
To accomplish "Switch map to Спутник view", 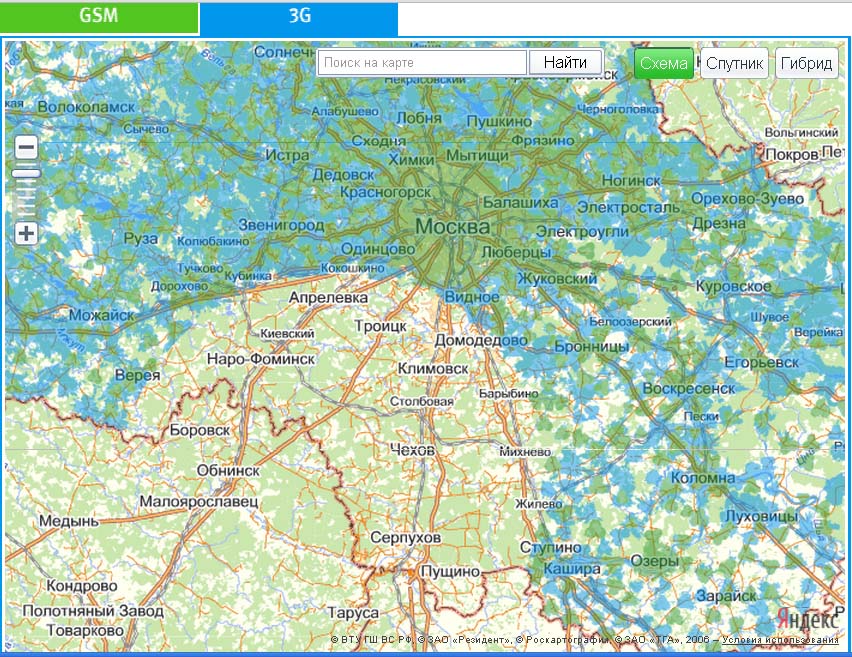I will point(735,63).
